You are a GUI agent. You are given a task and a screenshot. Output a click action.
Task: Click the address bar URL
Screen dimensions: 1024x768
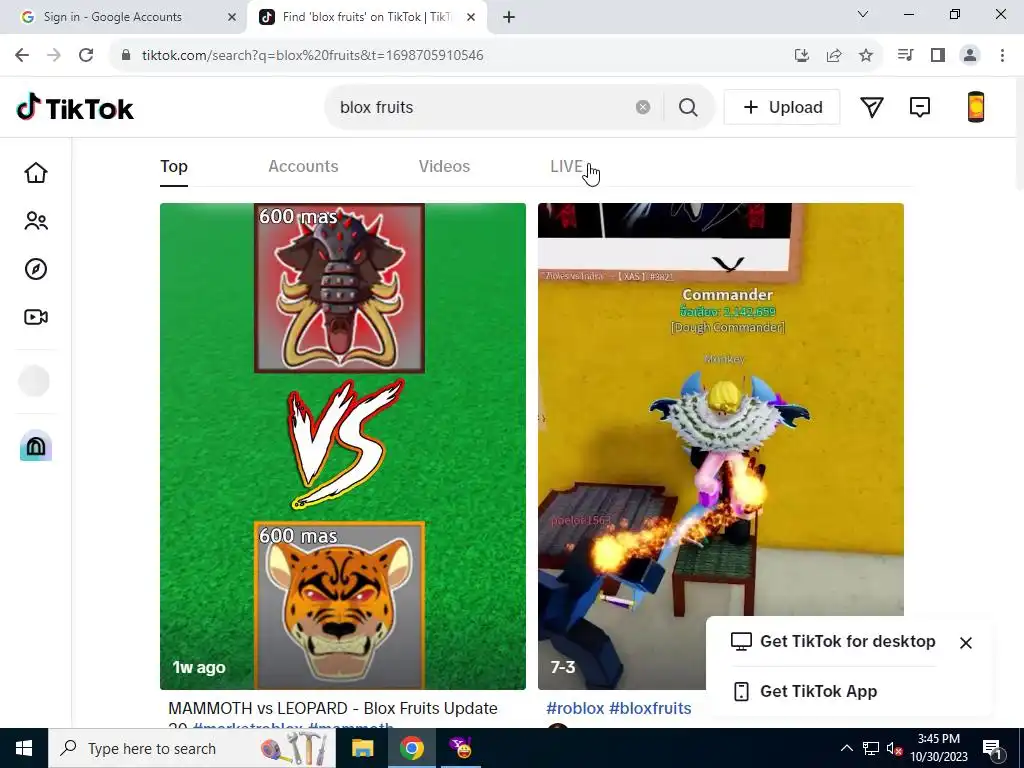(312, 55)
